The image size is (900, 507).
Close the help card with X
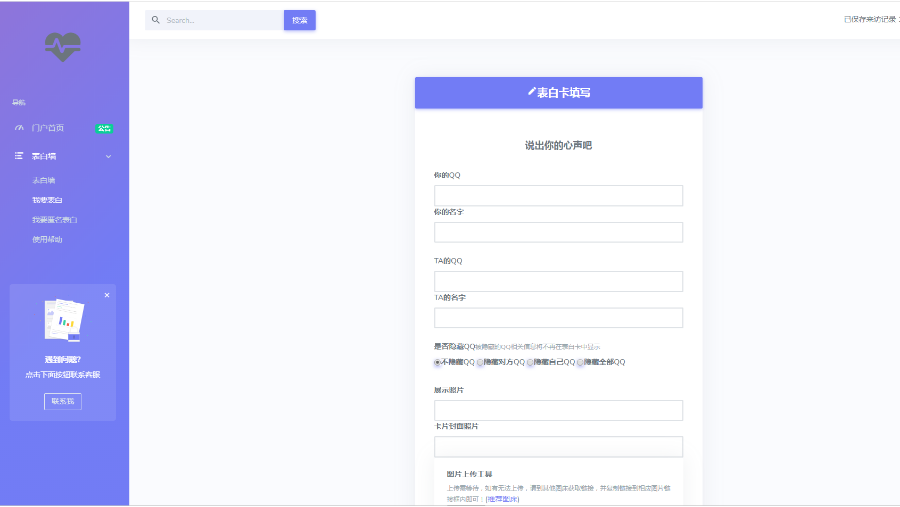coord(107,295)
